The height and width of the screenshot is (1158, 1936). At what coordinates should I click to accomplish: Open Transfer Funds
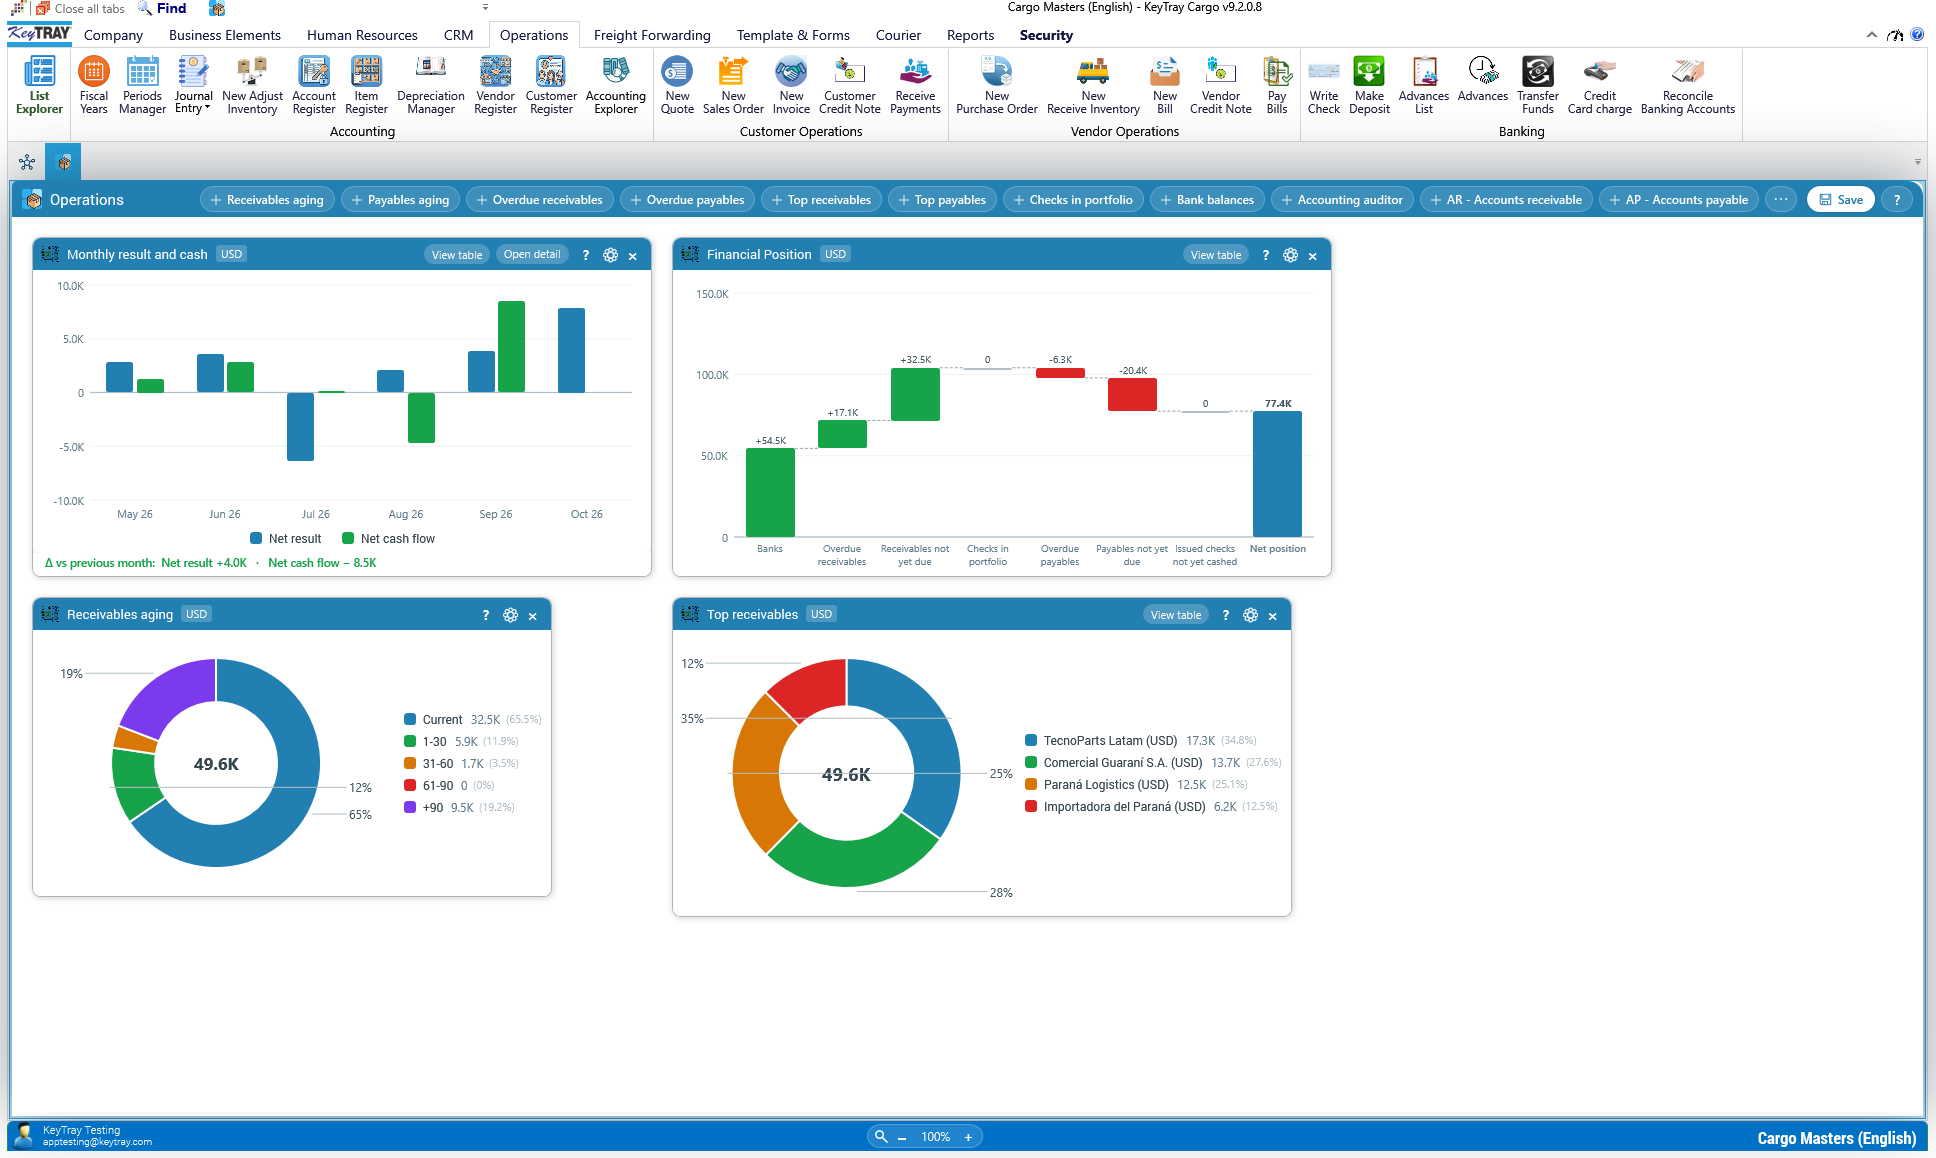1537,85
